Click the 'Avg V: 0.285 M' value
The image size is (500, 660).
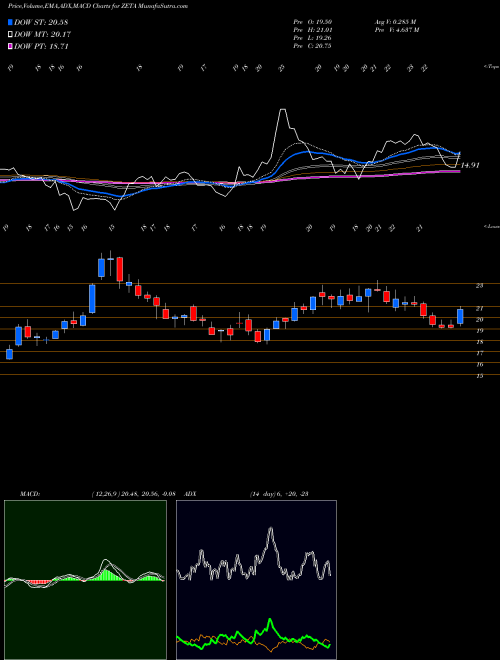[x=395, y=22]
